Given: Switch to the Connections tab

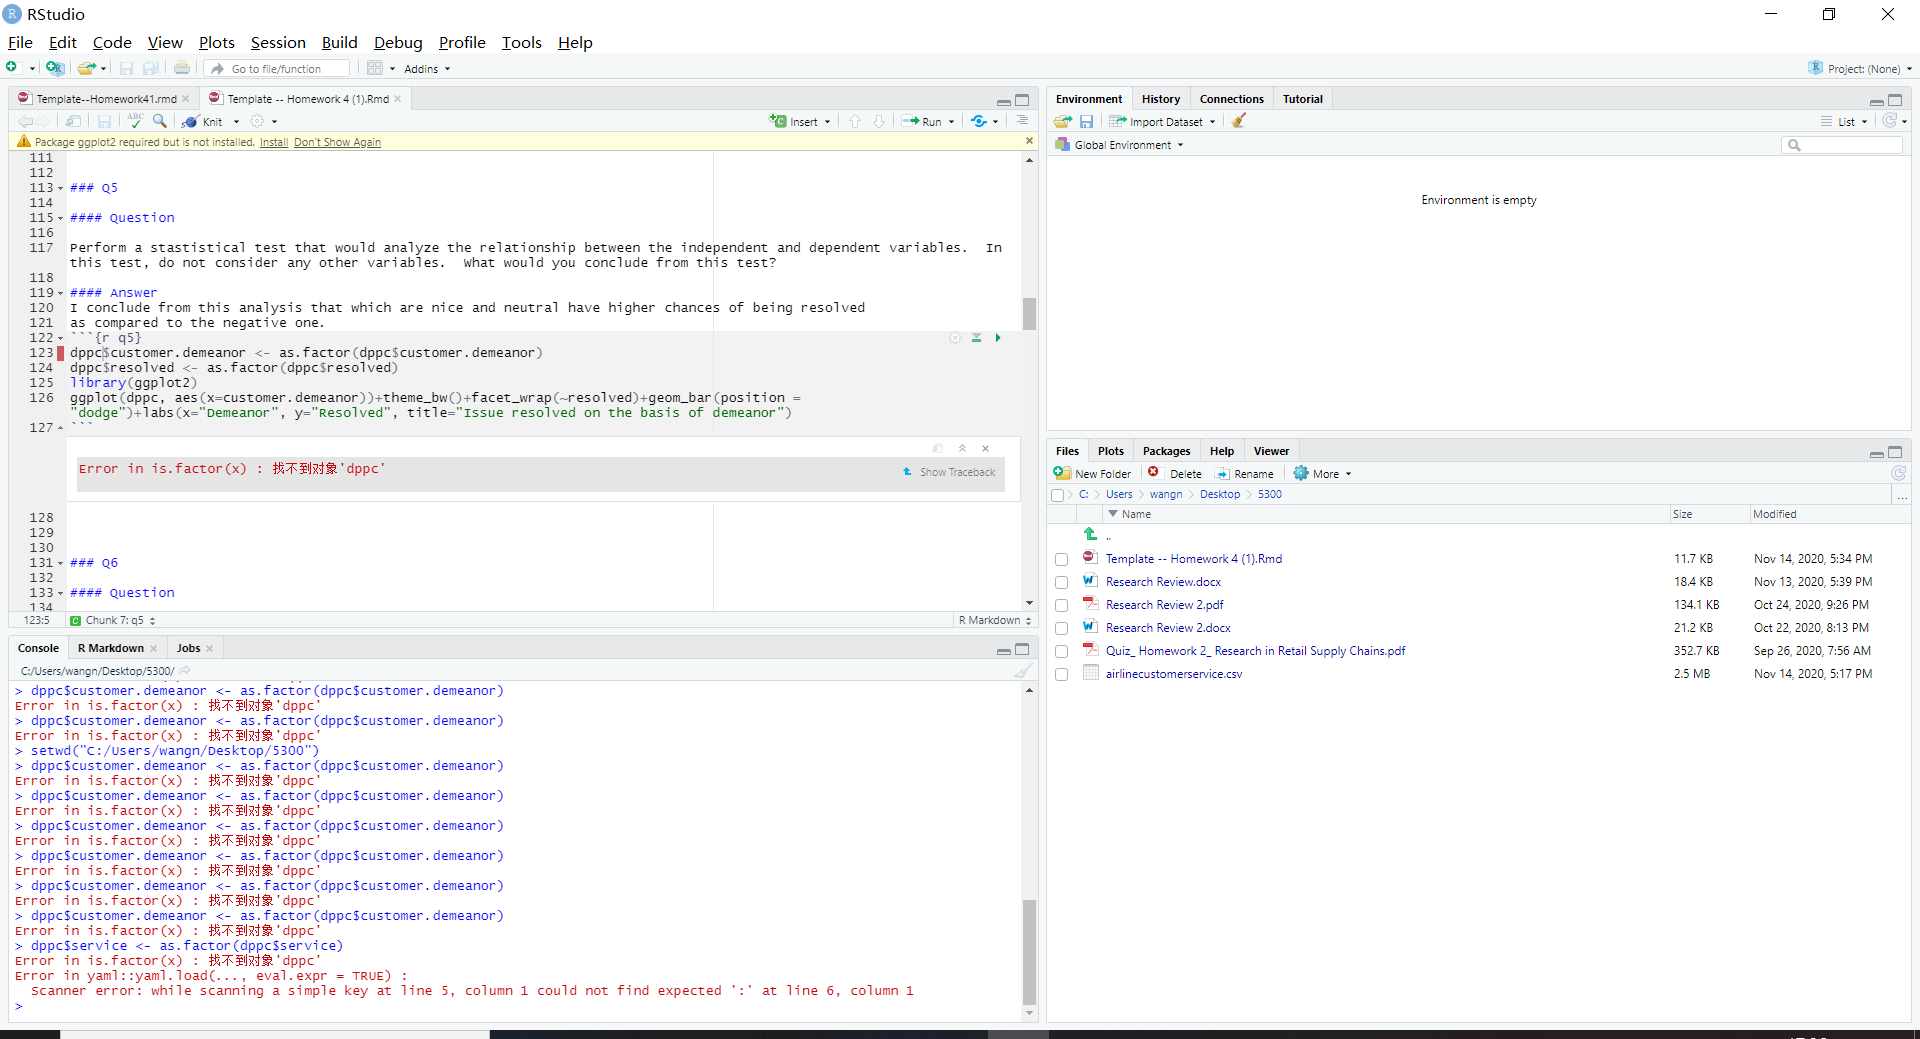Looking at the screenshot, I should [1231, 99].
